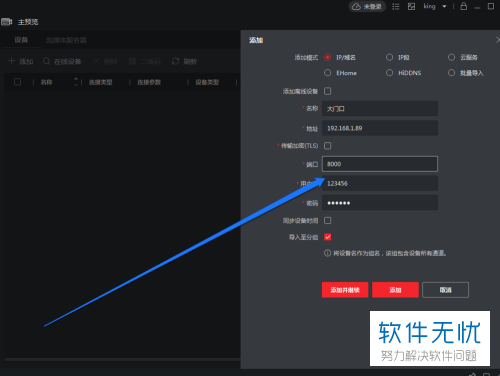Select the IP段 adding mode

pyautogui.click(x=389, y=57)
